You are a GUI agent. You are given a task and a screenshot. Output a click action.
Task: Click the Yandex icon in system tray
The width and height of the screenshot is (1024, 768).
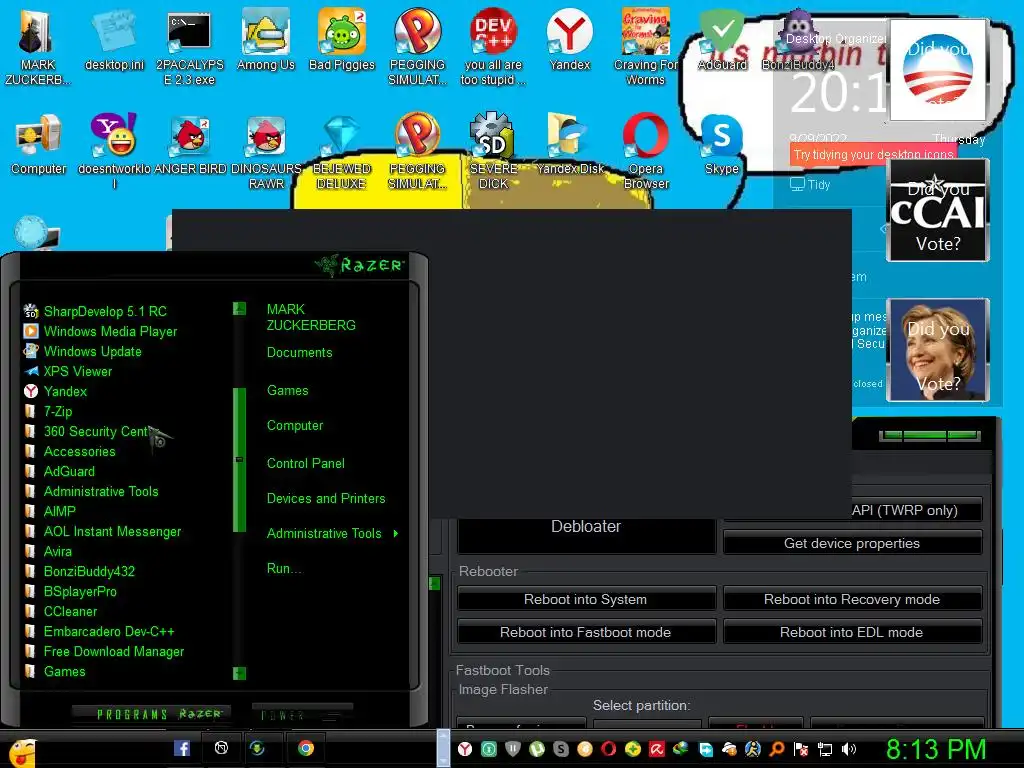[465, 749]
